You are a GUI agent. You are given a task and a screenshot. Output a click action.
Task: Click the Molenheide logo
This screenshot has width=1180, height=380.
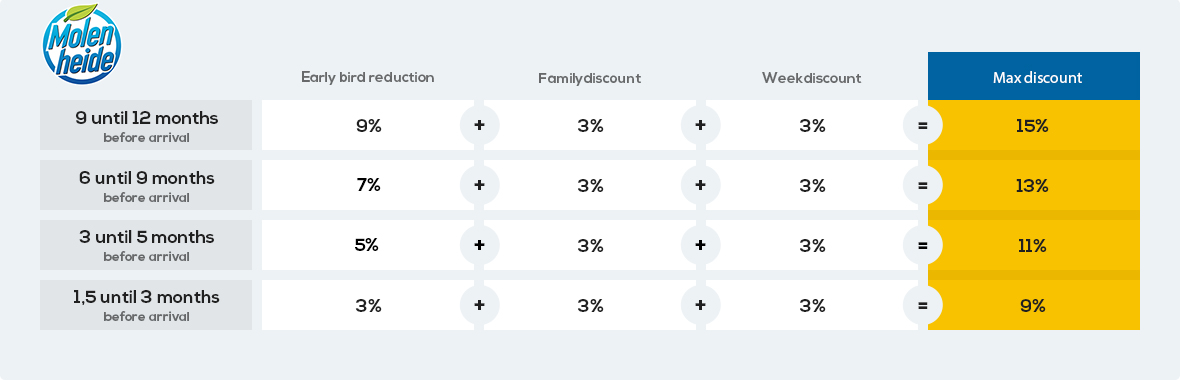[x=82, y=44]
